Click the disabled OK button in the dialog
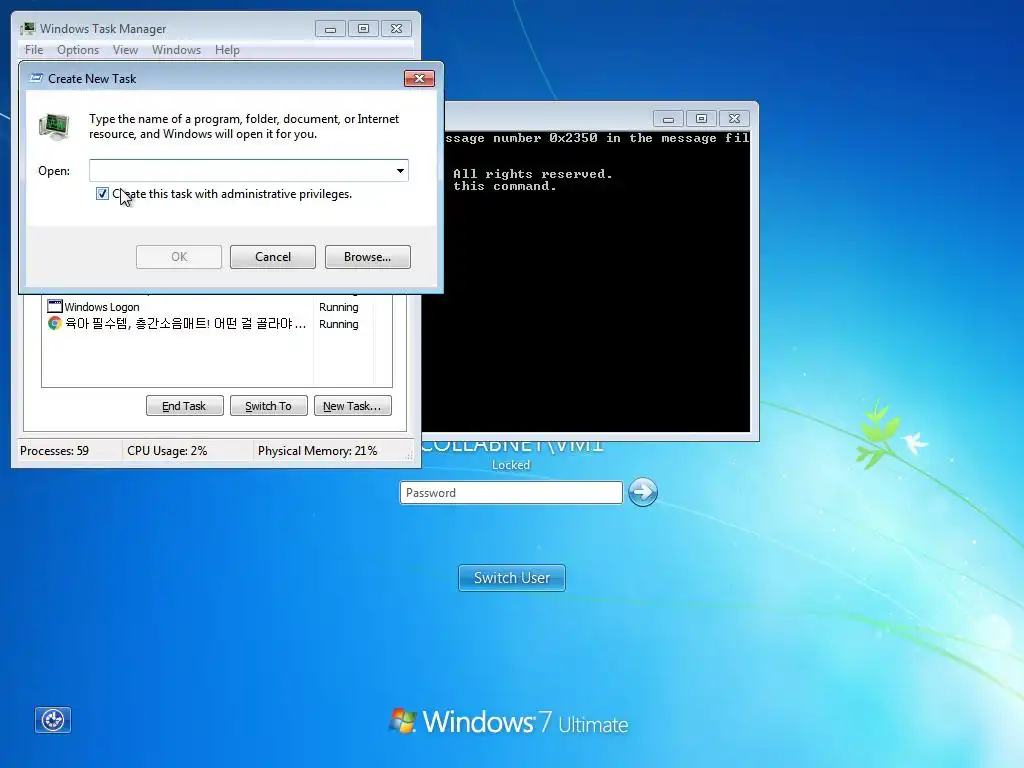This screenshot has height=768, width=1024. point(179,257)
